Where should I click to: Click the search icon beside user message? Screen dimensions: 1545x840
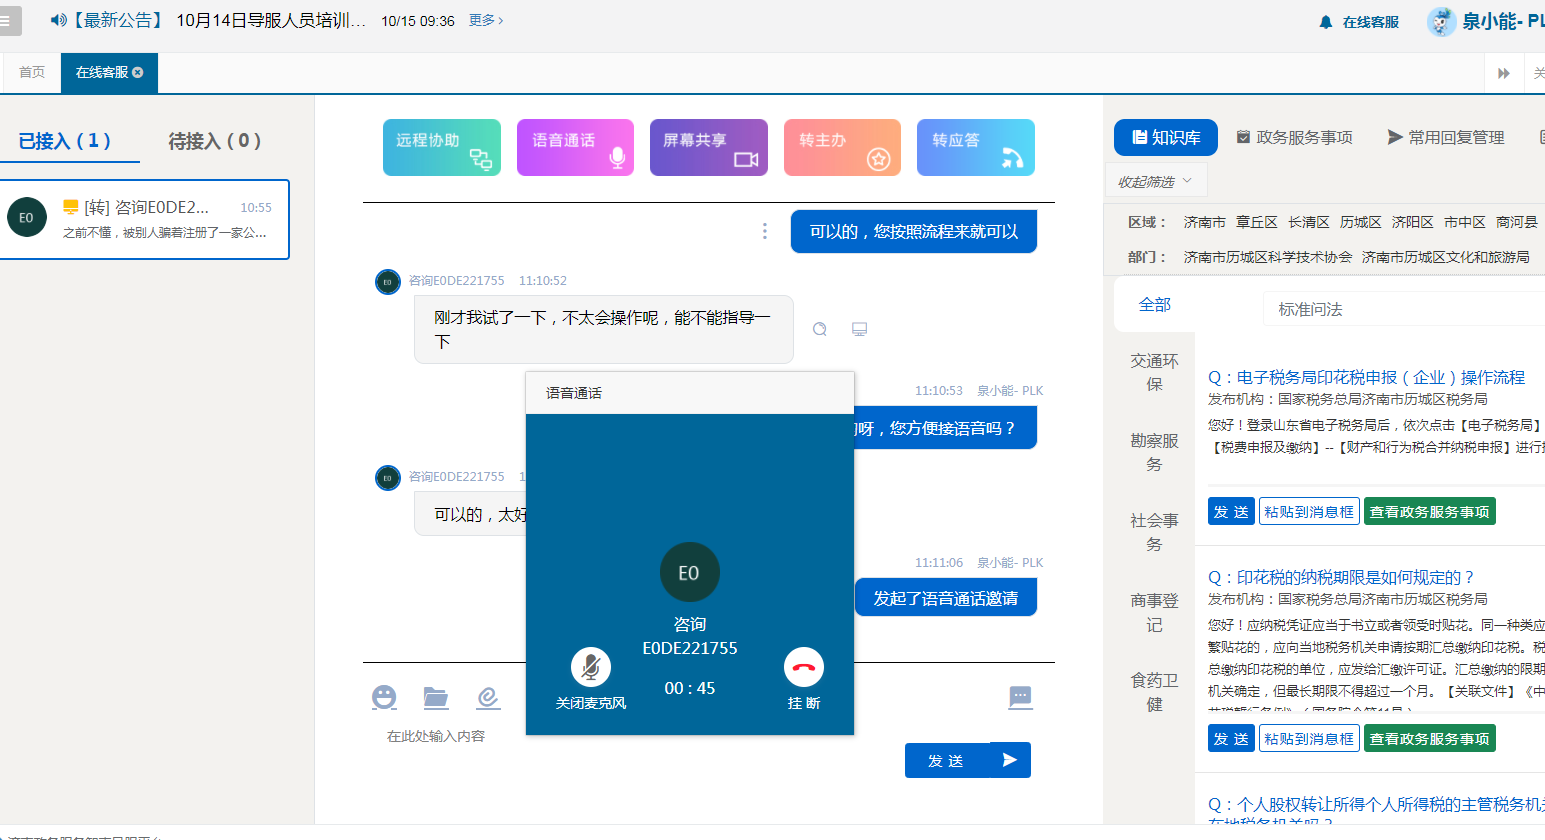(x=820, y=329)
